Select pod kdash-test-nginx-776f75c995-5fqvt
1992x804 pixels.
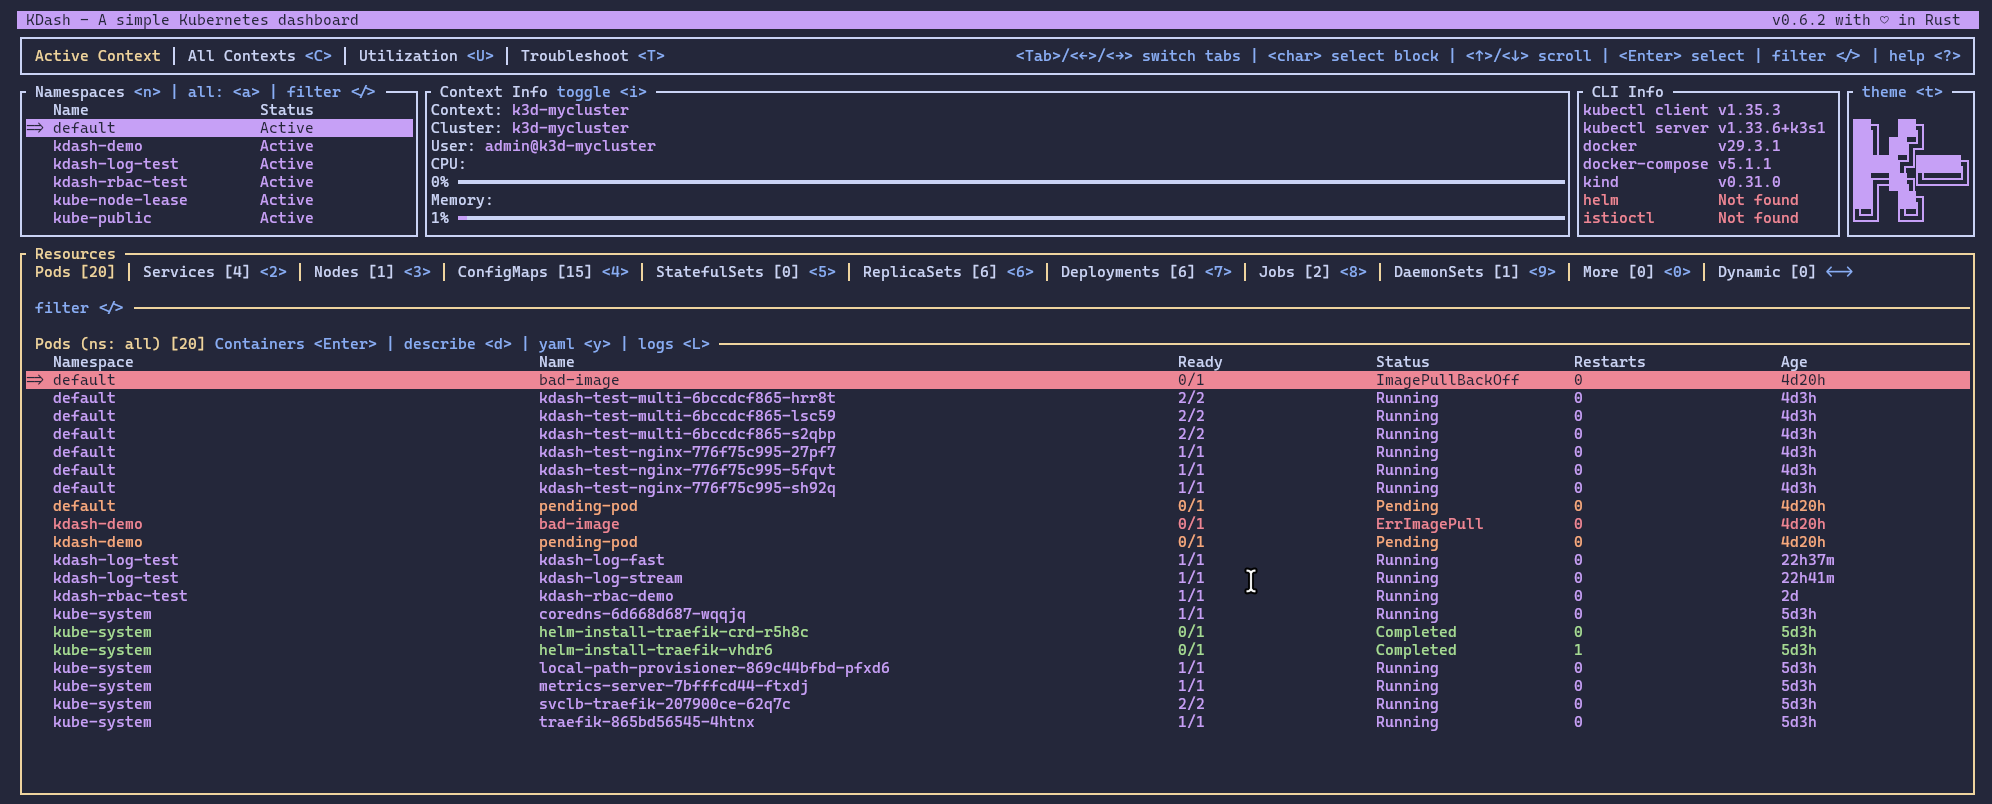click(x=998, y=470)
